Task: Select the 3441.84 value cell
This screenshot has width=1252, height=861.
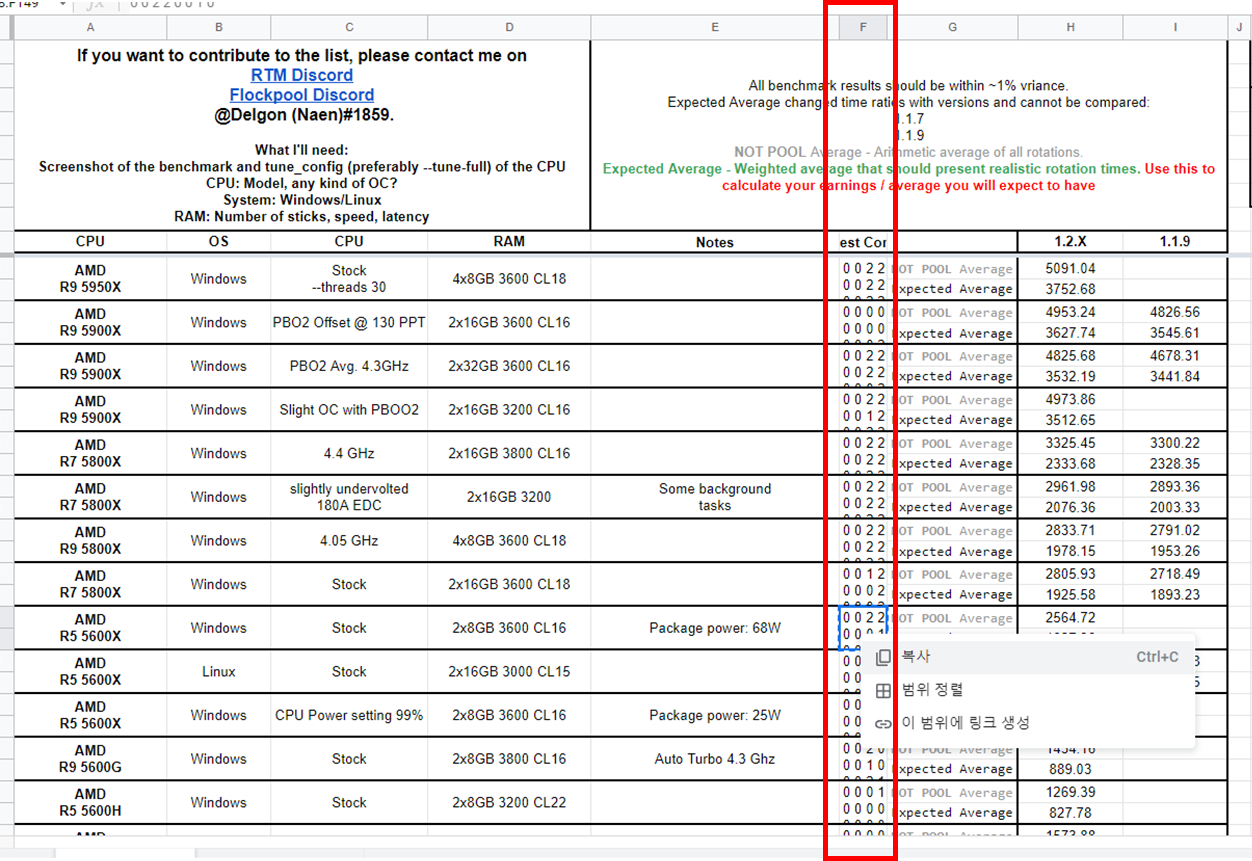Action: 1175,377
